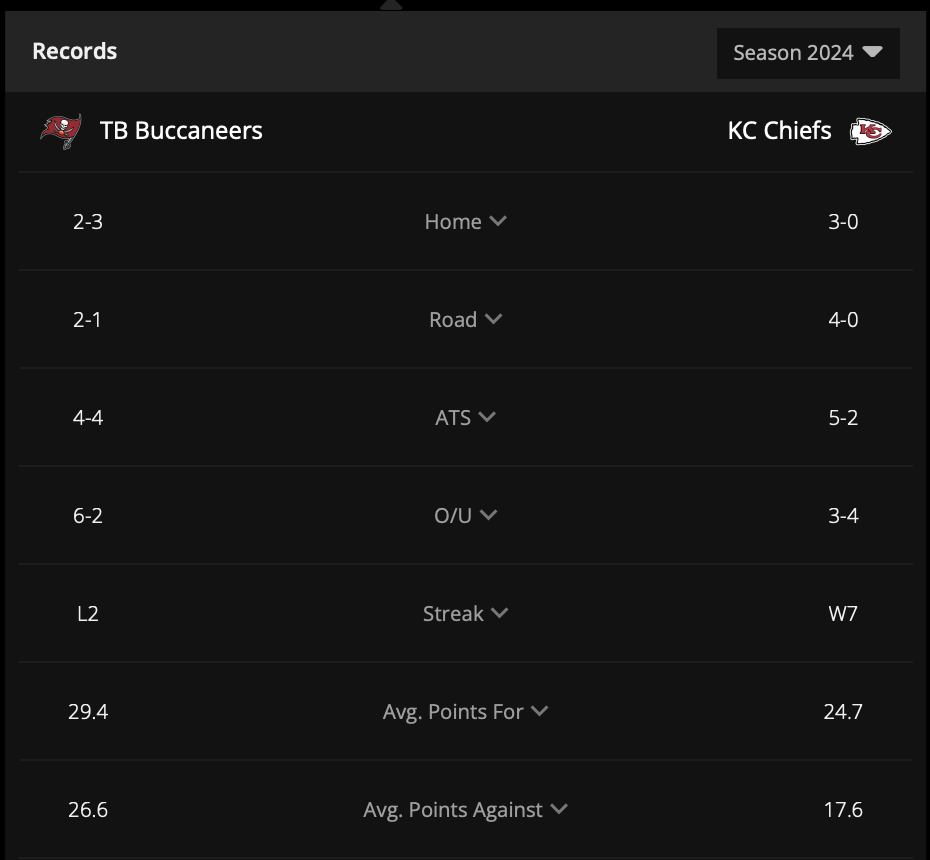Open the Season 2024 dropdown
Screen dimensions: 930x860
tap(808, 53)
